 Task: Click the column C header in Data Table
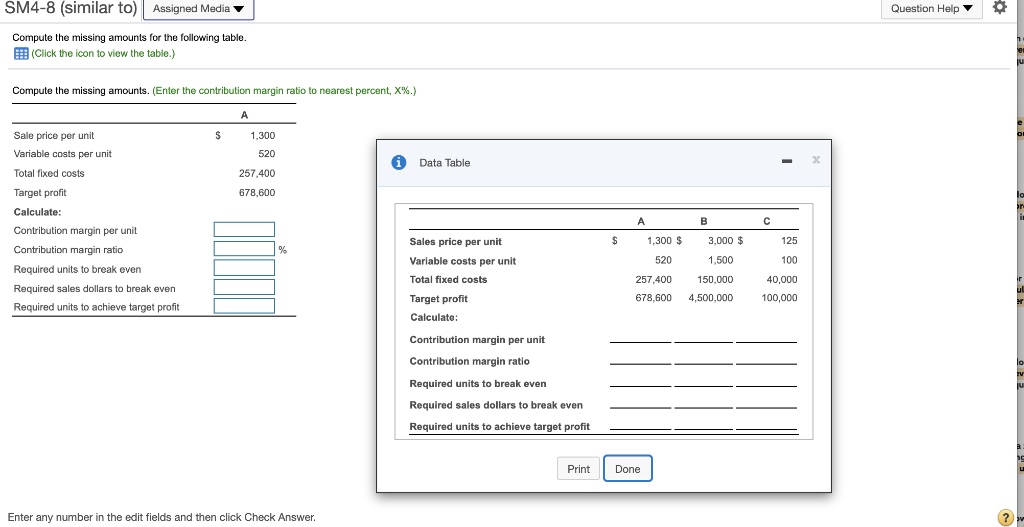point(767,221)
